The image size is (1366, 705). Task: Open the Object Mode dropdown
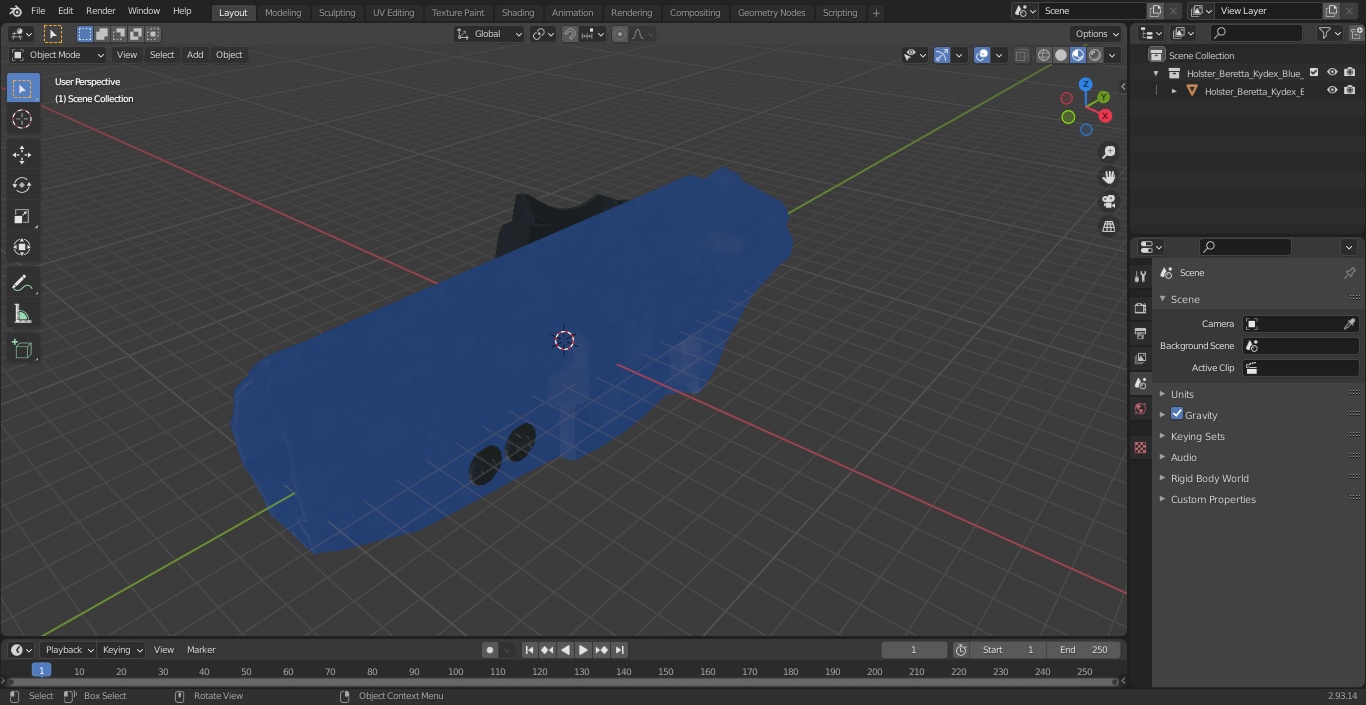pyautogui.click(x=58, y=55)
